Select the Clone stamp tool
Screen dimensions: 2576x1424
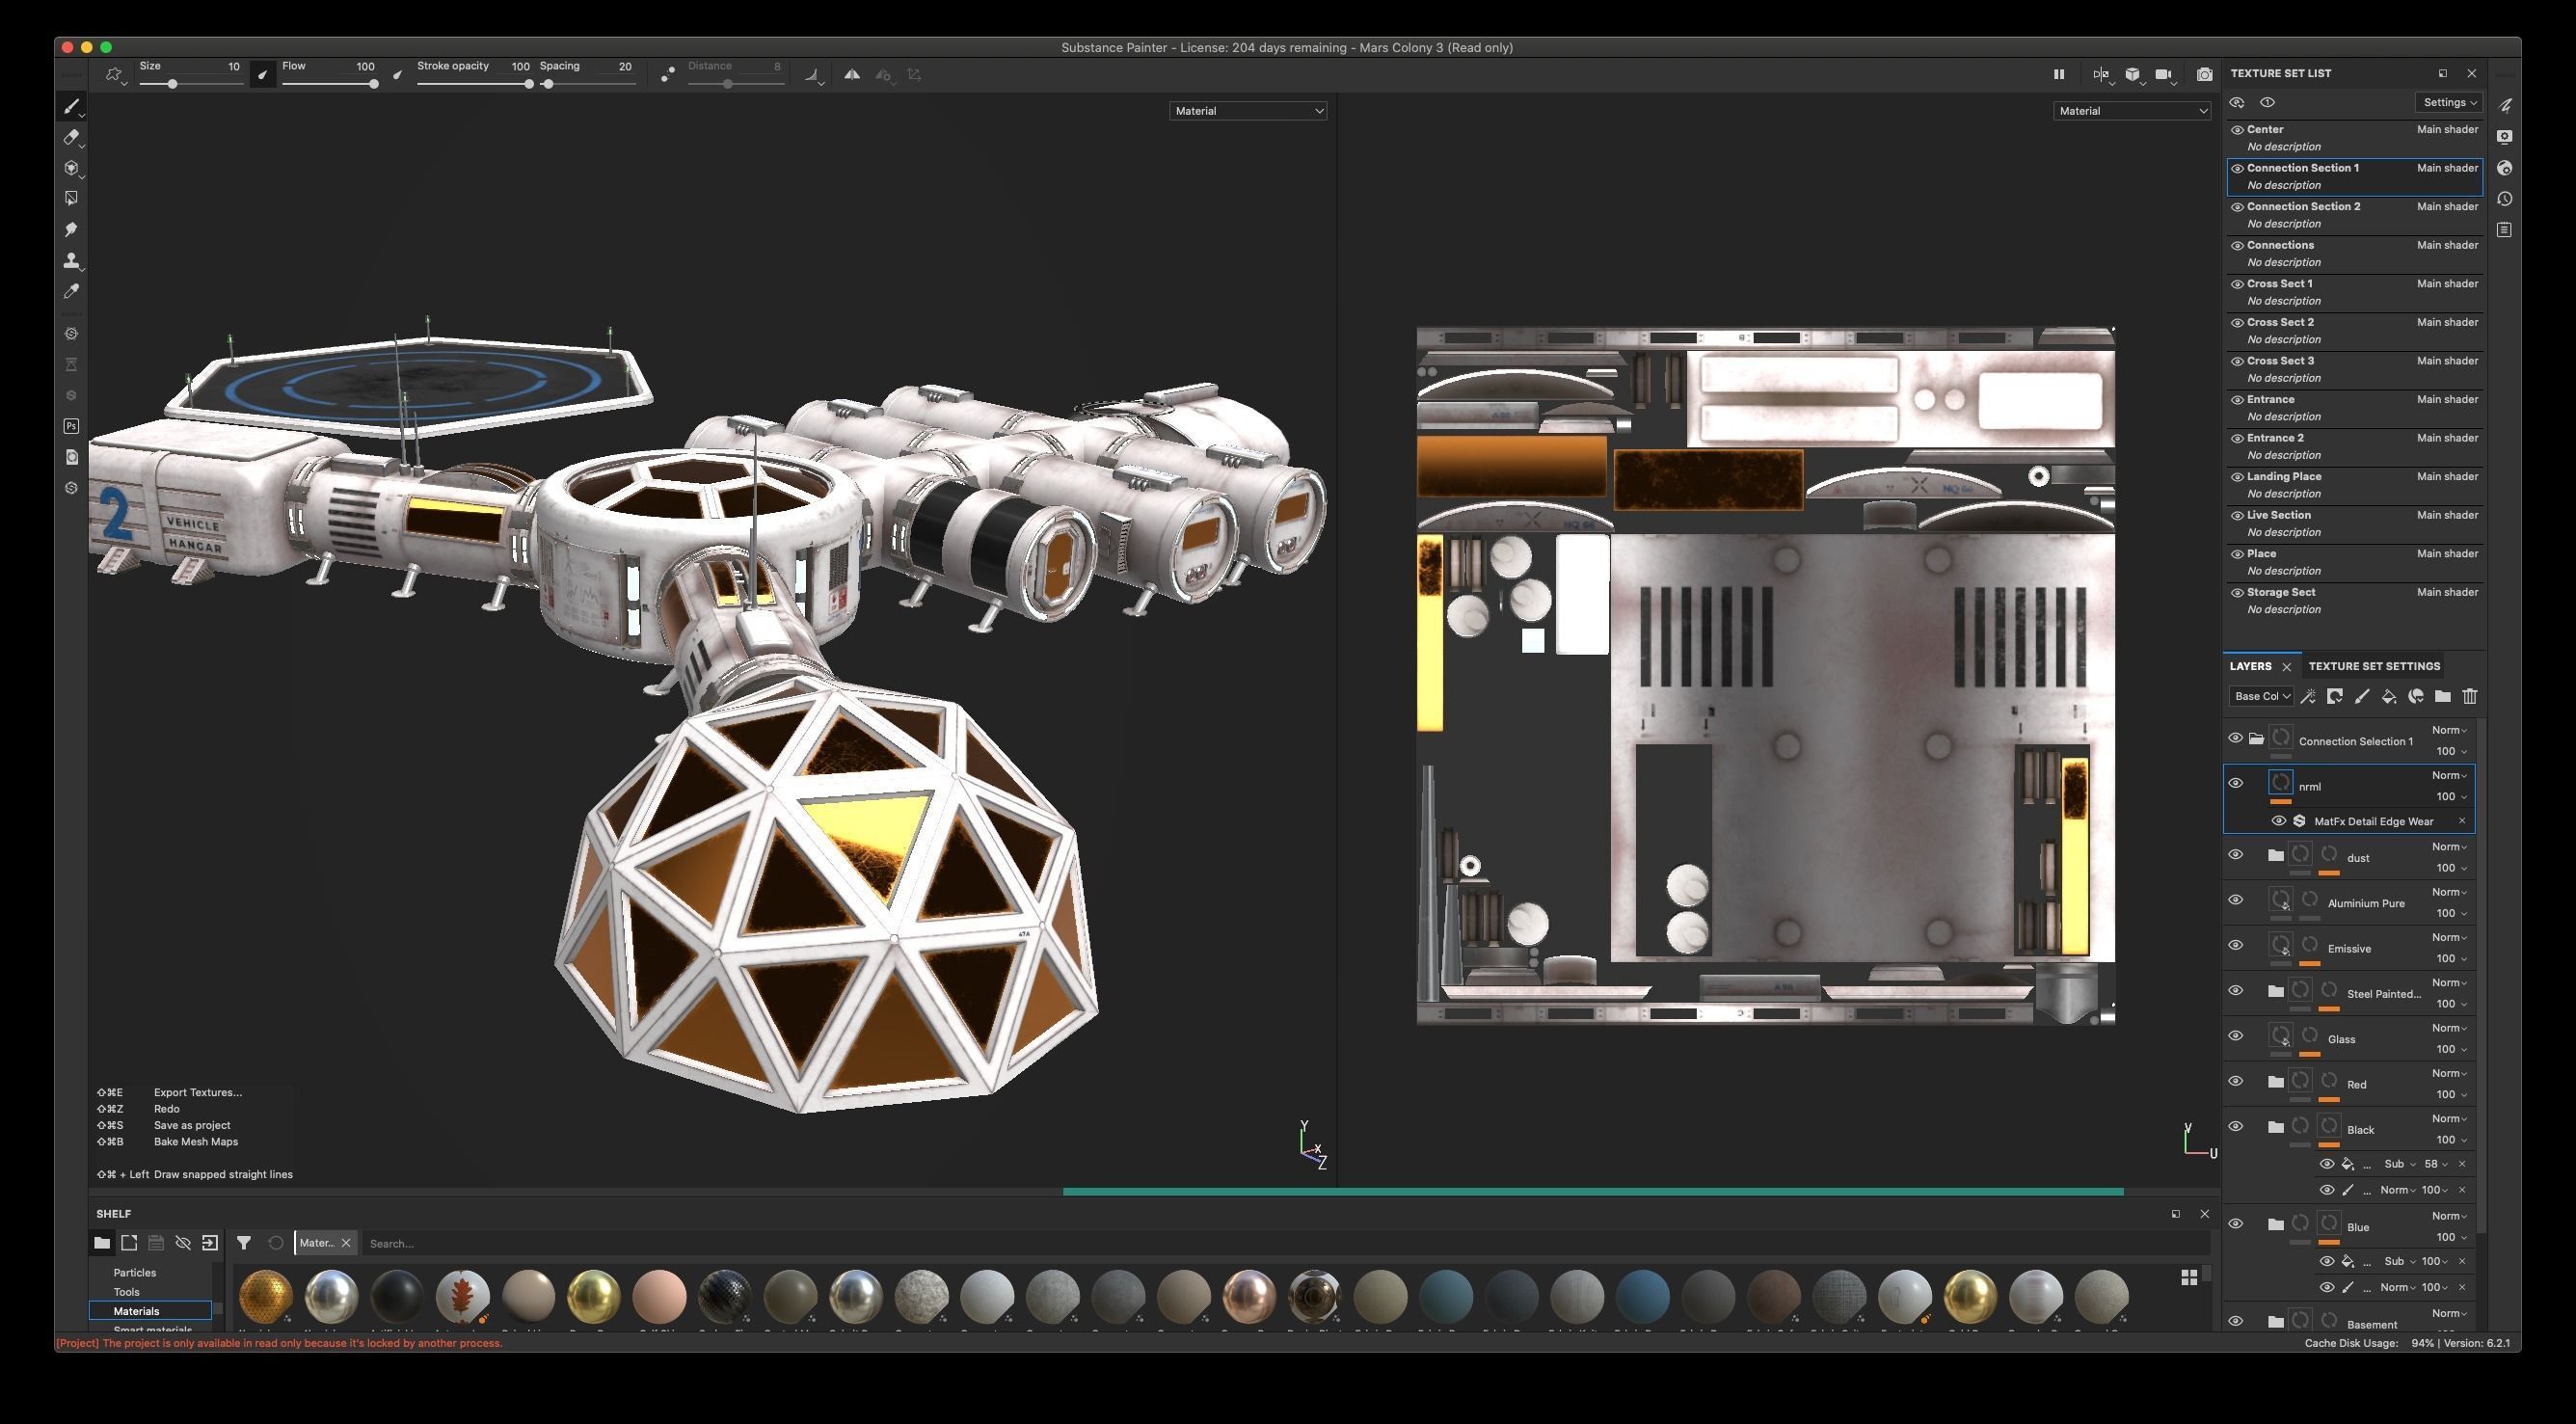click(71, 261)
